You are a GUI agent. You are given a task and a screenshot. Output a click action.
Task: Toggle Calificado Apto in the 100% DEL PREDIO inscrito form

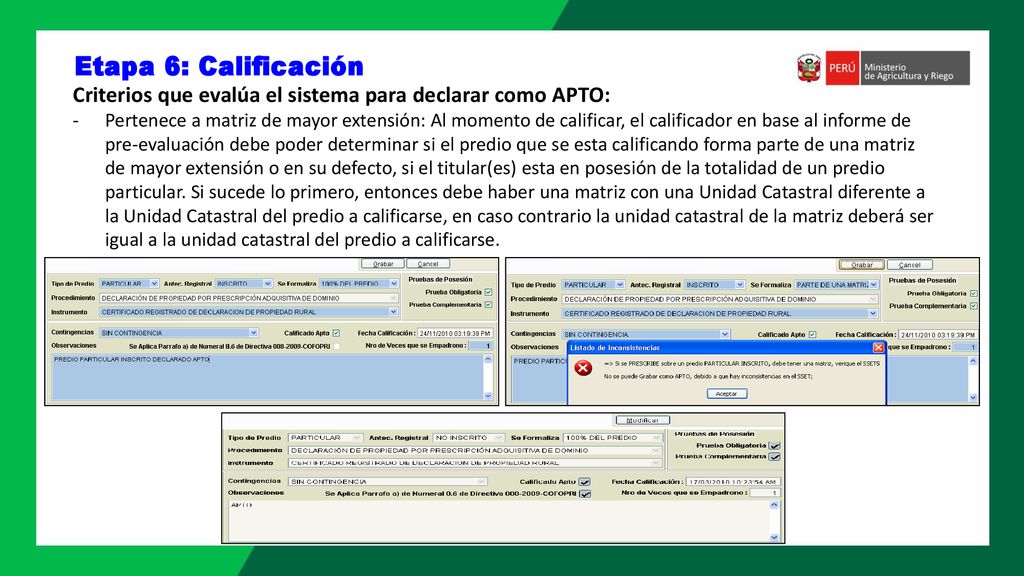(336, 333)
